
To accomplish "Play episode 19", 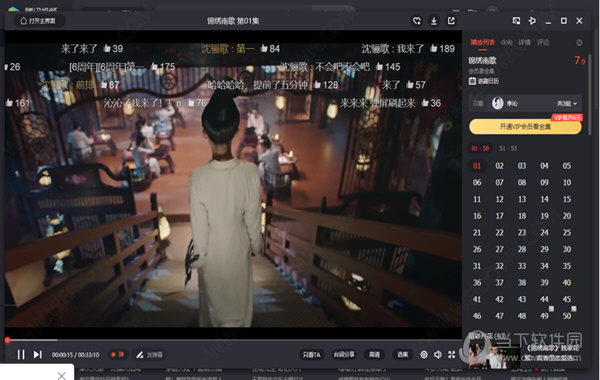I will [544, 216].
